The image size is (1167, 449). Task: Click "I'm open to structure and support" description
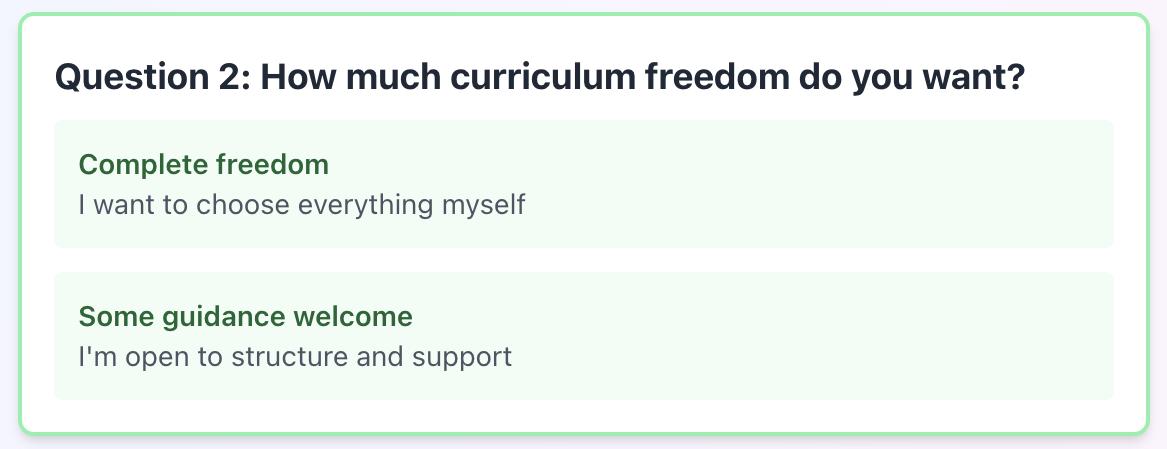click(x=295, y=356)
